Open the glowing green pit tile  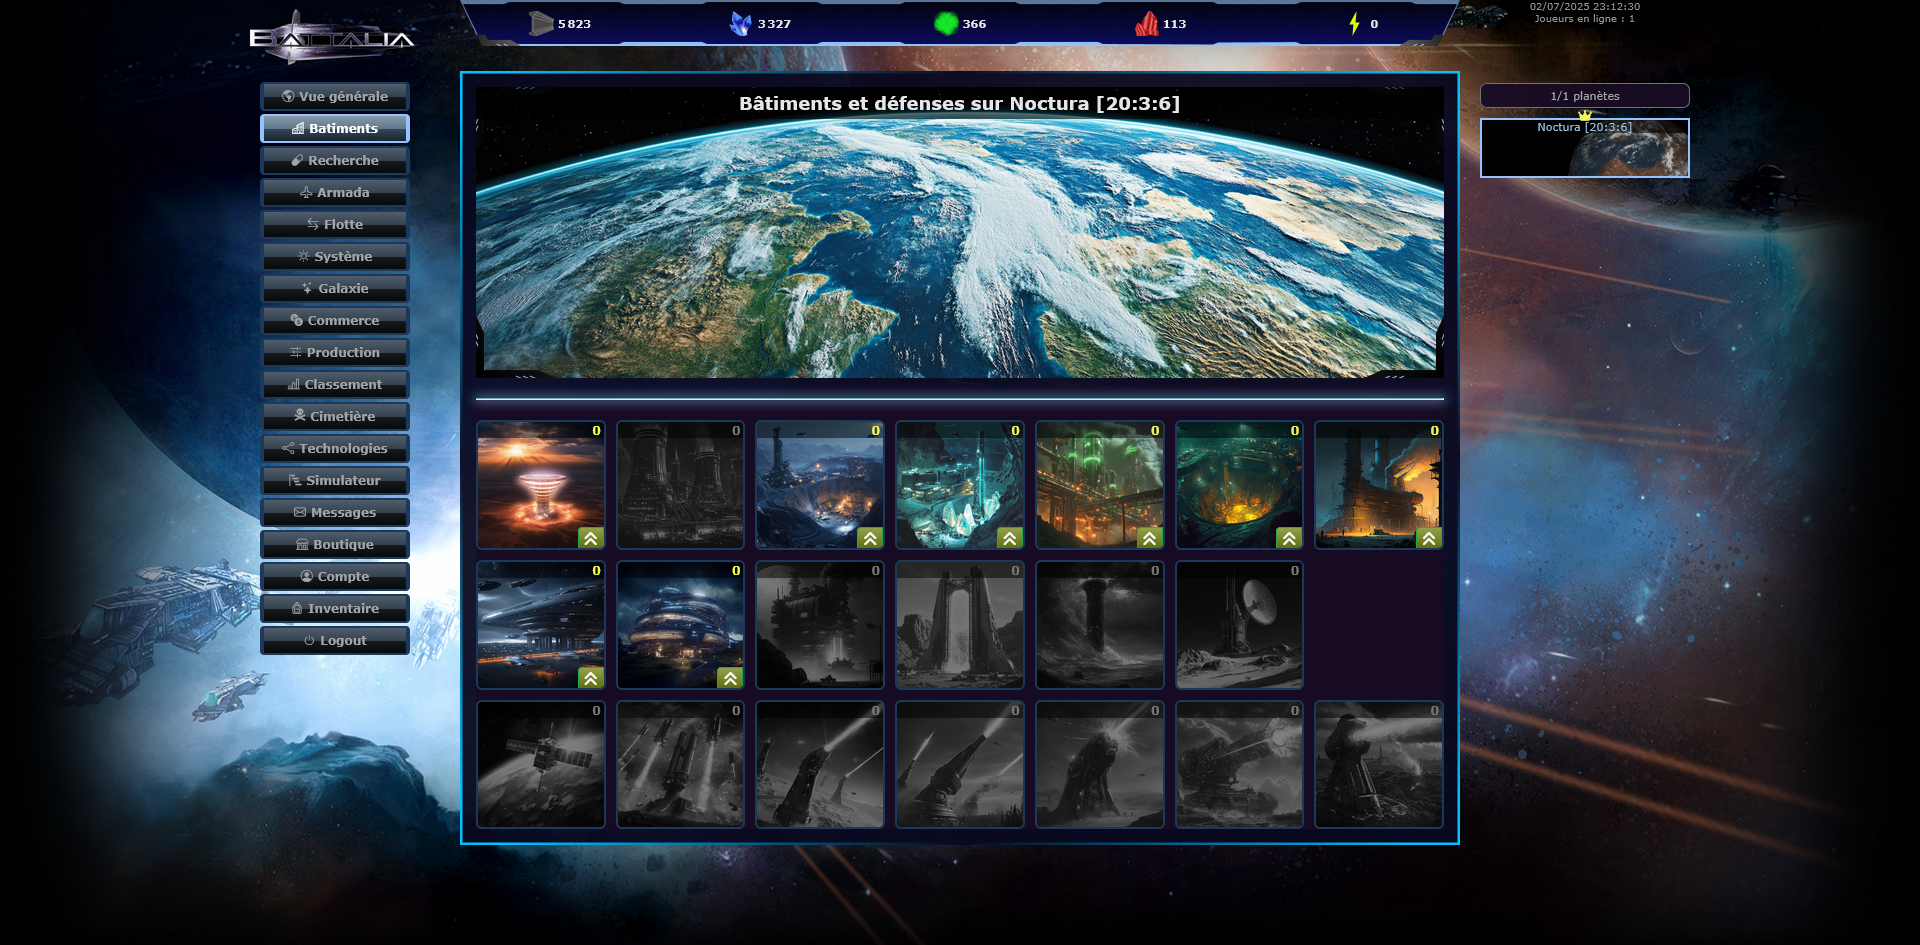(x=1239, y=485)
